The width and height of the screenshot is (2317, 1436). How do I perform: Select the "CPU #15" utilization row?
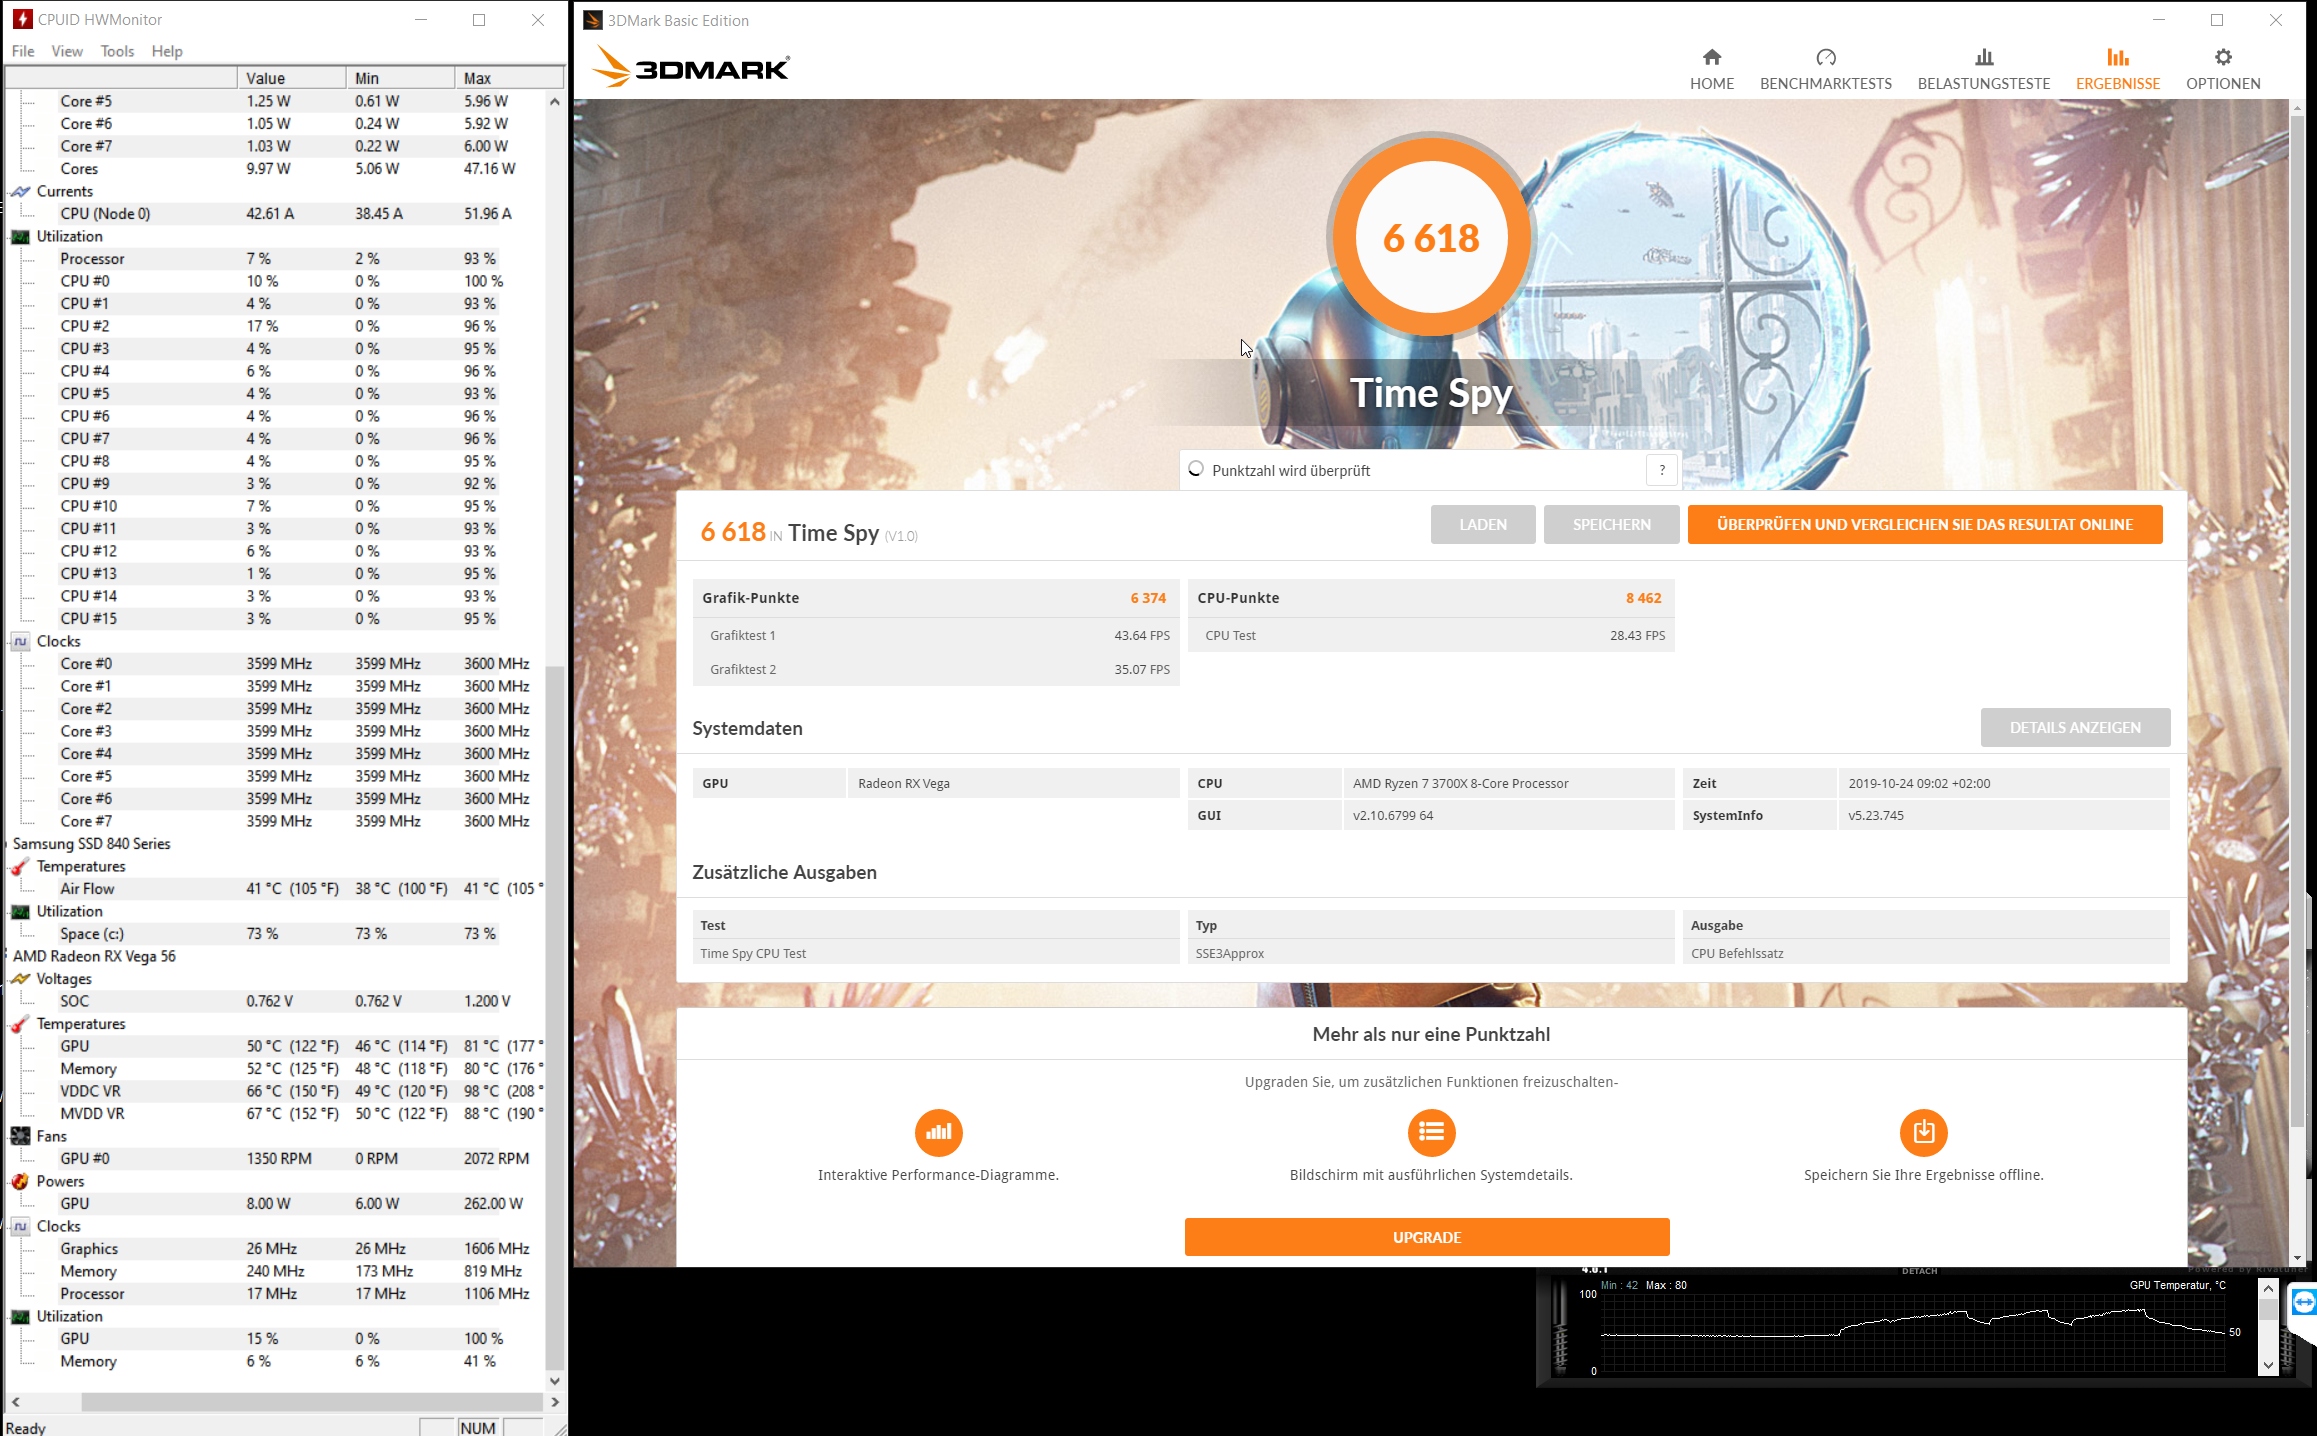tap(278, 618)
